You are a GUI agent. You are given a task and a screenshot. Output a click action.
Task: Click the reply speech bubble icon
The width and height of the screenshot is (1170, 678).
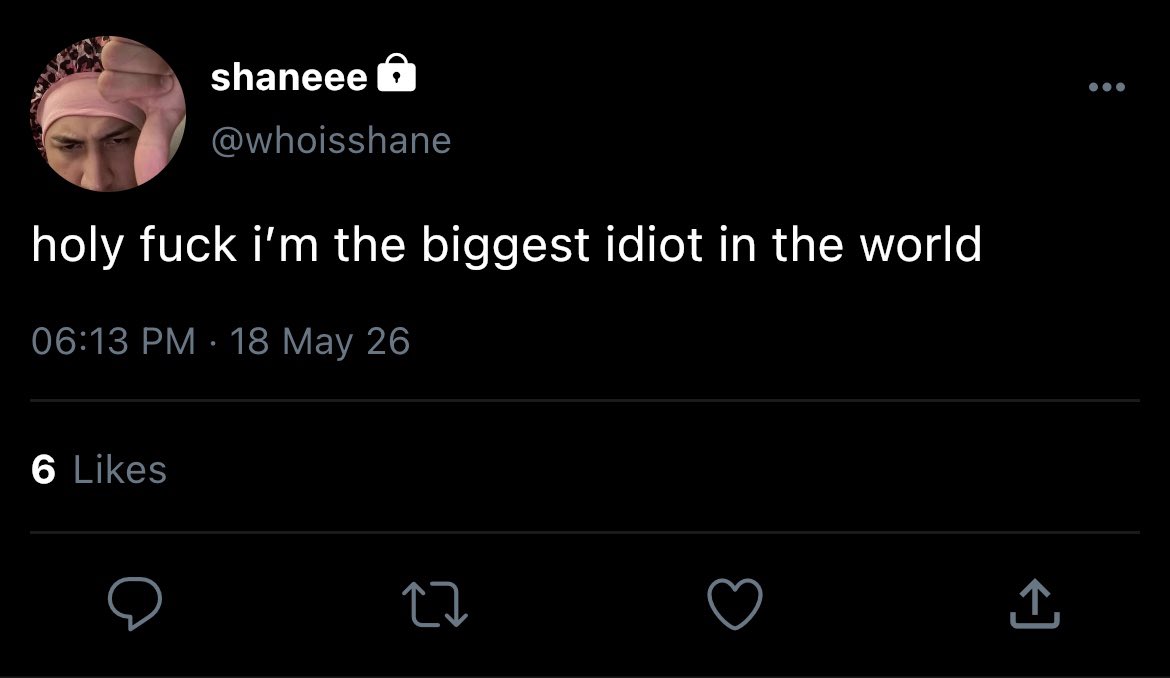(x=134, y=603)
